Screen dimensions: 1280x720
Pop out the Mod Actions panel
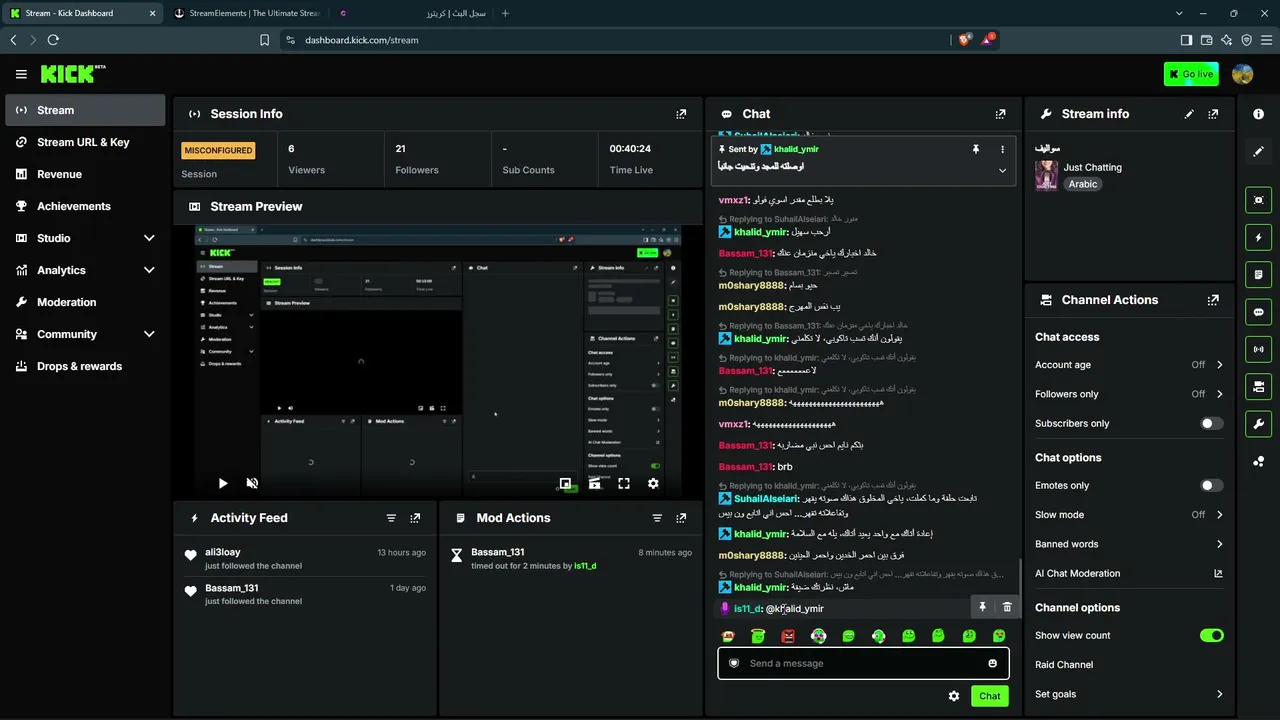pyautogui.click(x=681, y=518)
